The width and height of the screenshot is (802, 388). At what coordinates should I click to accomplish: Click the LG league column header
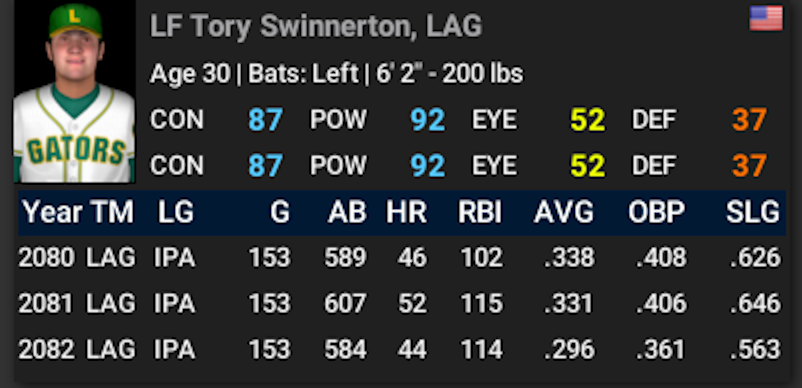click(x=175, y=212)
